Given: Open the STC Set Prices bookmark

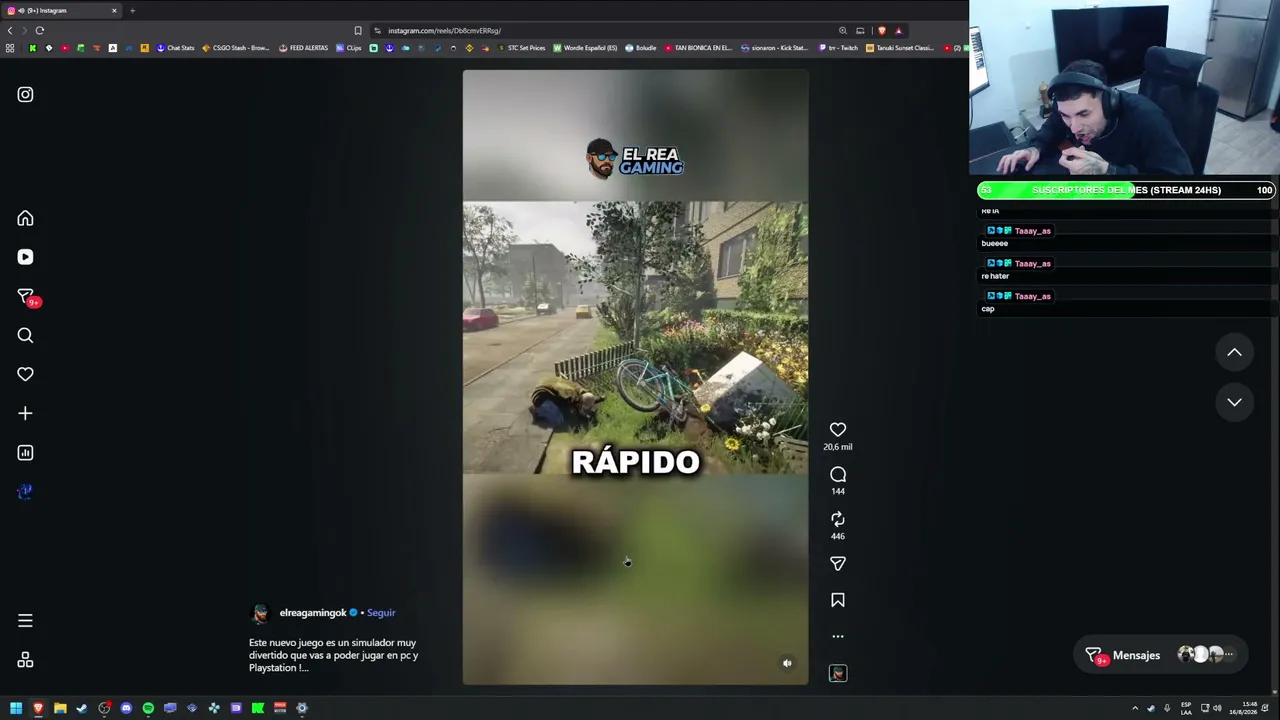Looking at the screenshot, I should click(x=521, y=48).
